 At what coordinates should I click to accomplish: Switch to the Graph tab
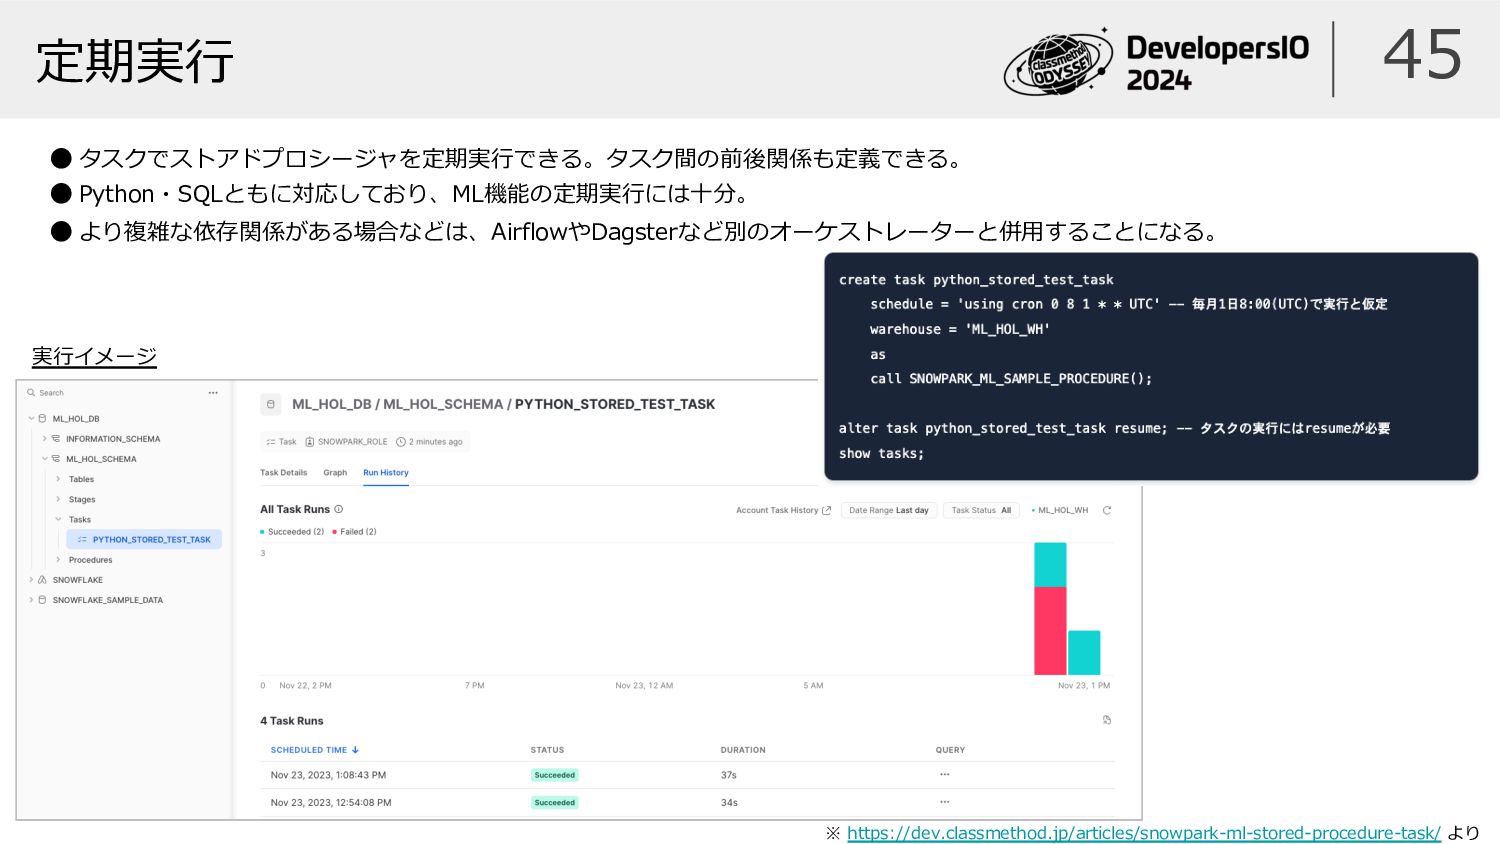(x=335, y=473)
